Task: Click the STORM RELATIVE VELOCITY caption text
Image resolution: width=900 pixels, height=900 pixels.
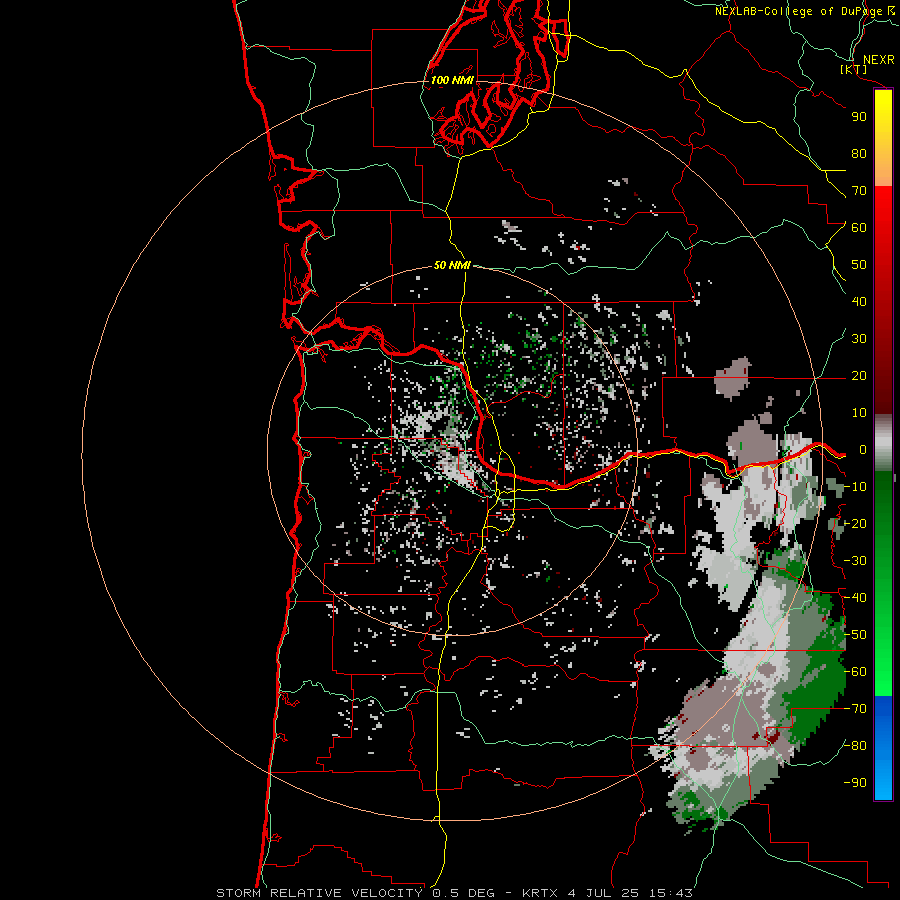Action: pos(319,893)
